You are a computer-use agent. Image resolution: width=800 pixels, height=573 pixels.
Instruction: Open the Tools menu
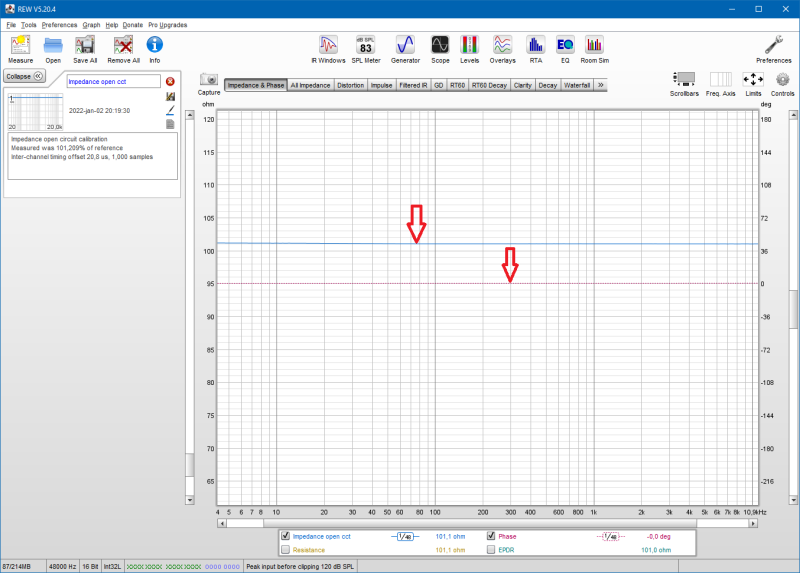click(x=29, y=25)
